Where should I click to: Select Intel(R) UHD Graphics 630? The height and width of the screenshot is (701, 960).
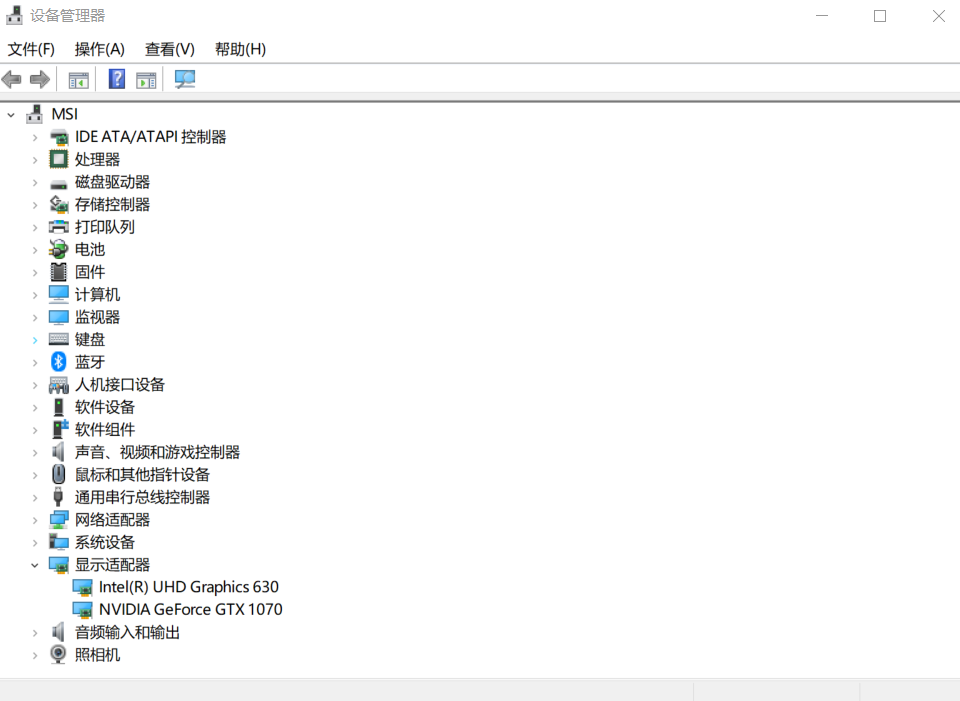188,587
